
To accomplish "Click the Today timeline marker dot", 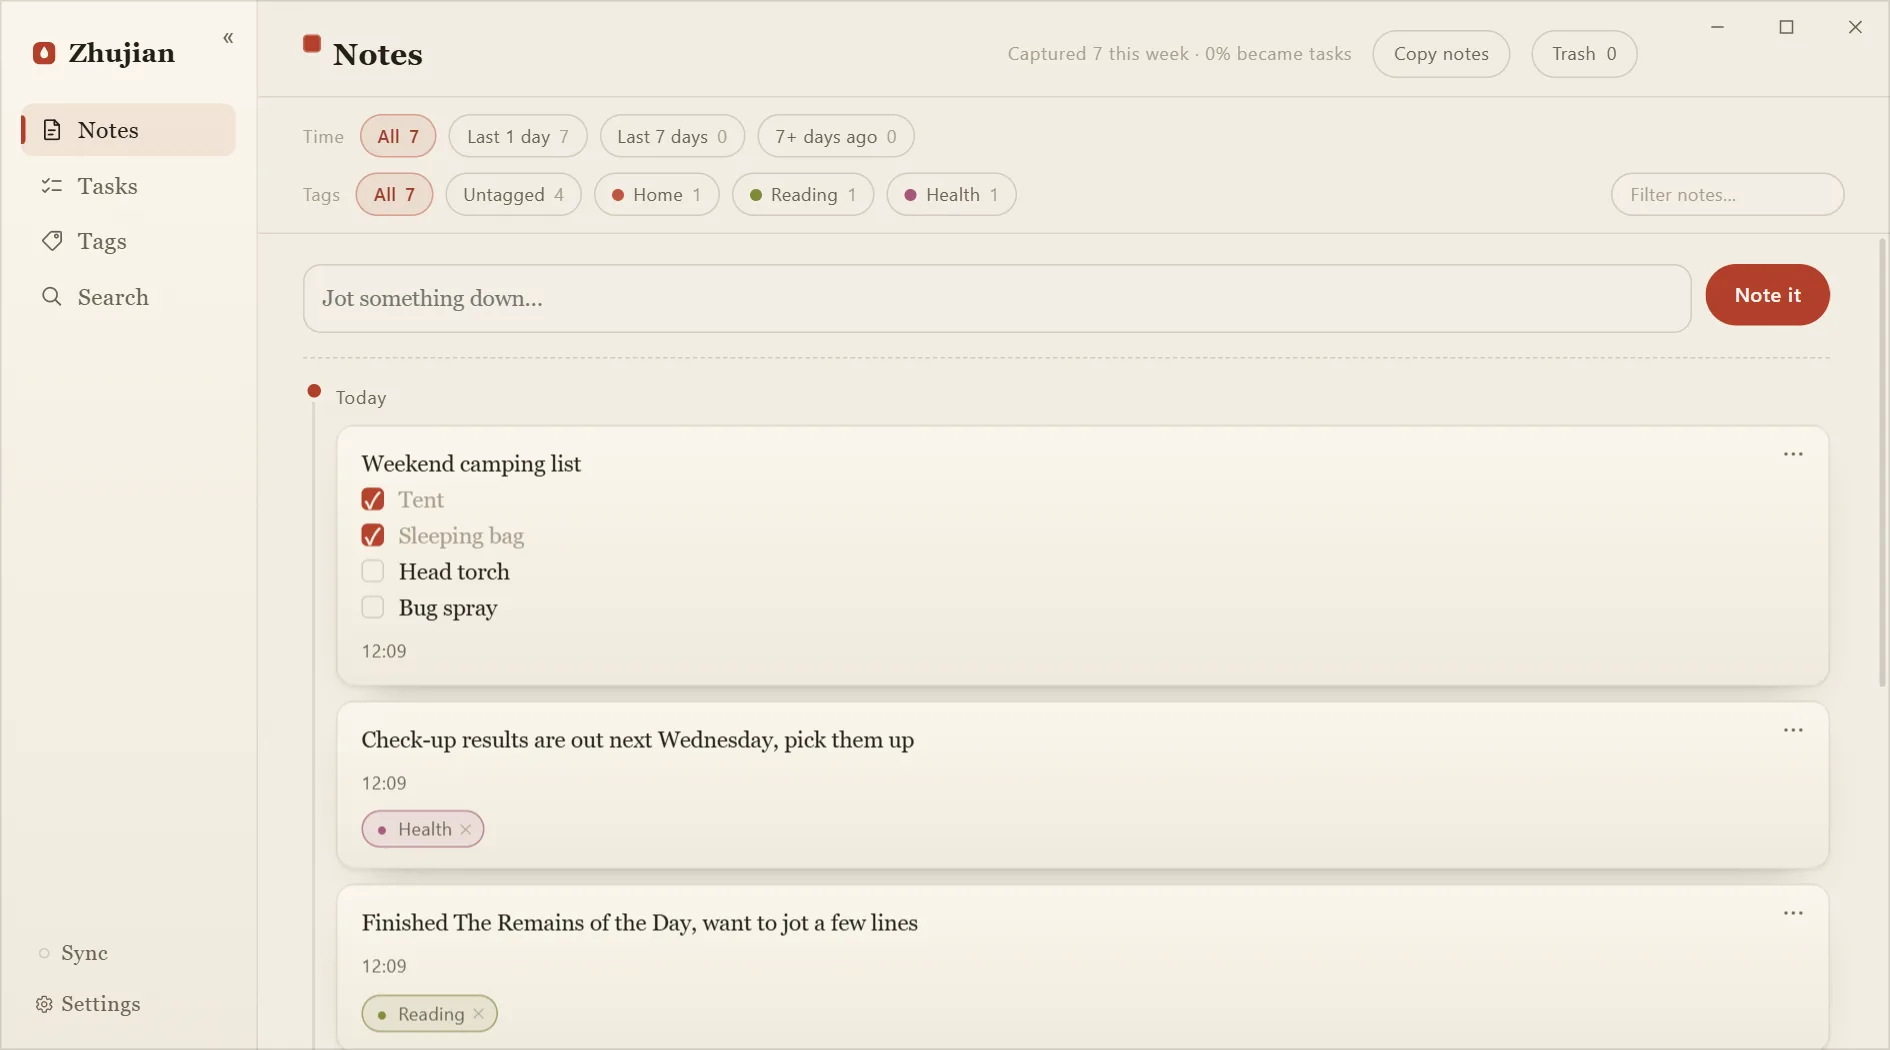I will 314,391.
